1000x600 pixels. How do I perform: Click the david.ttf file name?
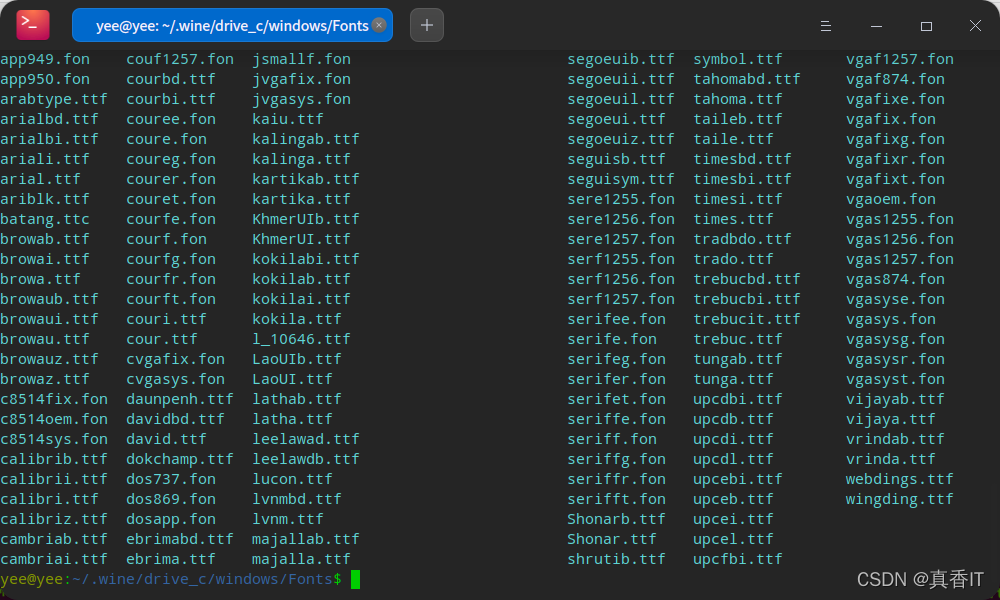(166, 439)
